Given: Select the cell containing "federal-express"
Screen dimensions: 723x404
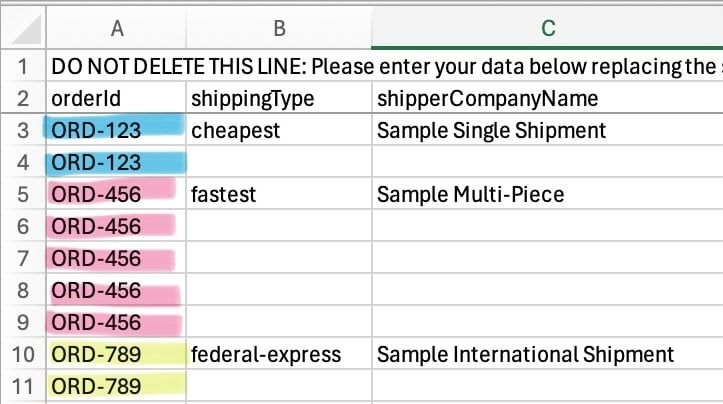Looking at the screenshot, I should pos(277,354).
